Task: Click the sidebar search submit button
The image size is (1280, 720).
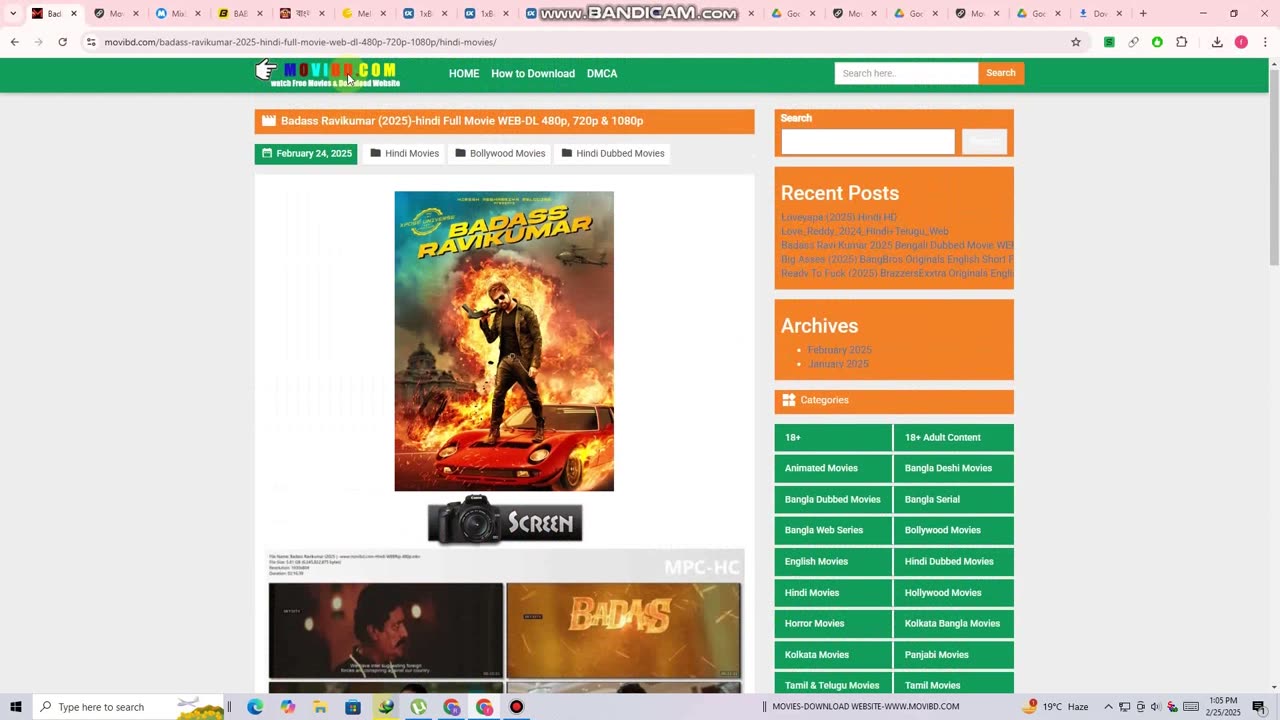Action: pos(984,142)
